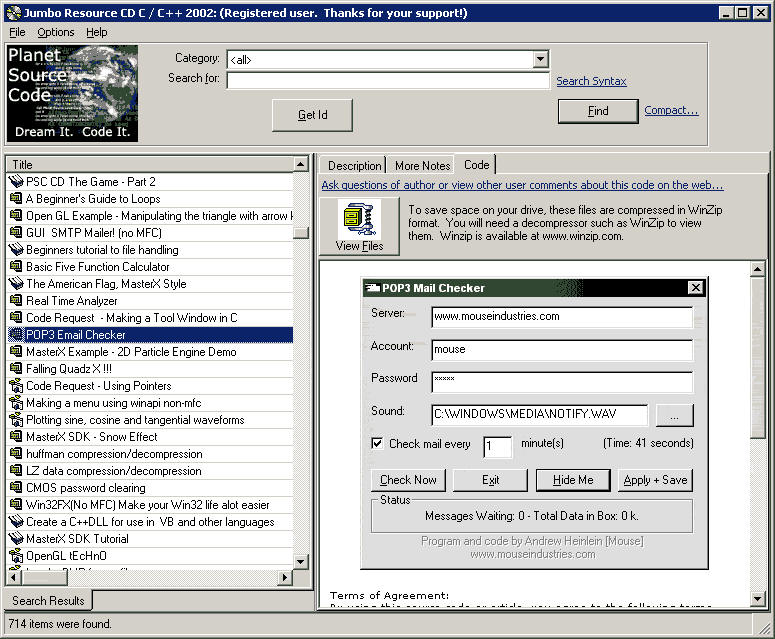The height and width of the screenshot is (639, 775).
Task: Switch to the More Notes tab
Action: point(422,166)
